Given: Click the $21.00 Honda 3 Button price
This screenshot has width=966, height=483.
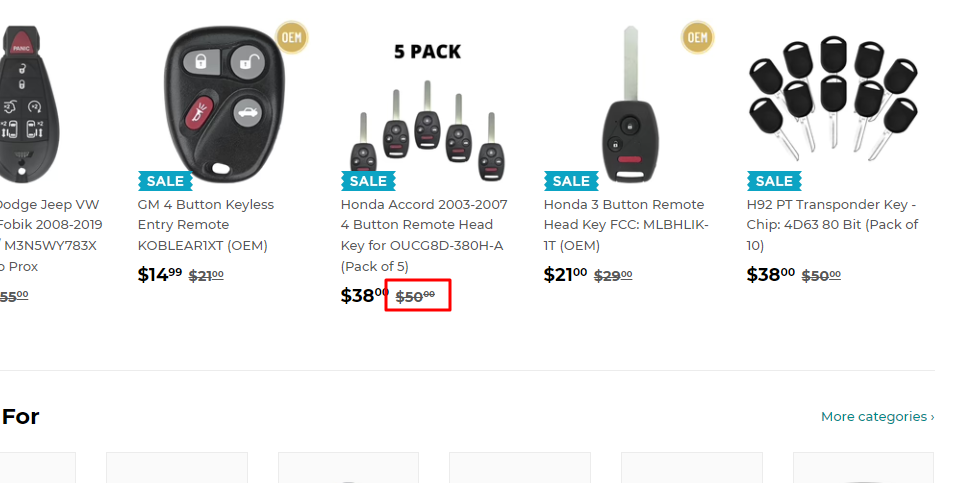Looking at the screenshot, I should click(x=565, y=274).
